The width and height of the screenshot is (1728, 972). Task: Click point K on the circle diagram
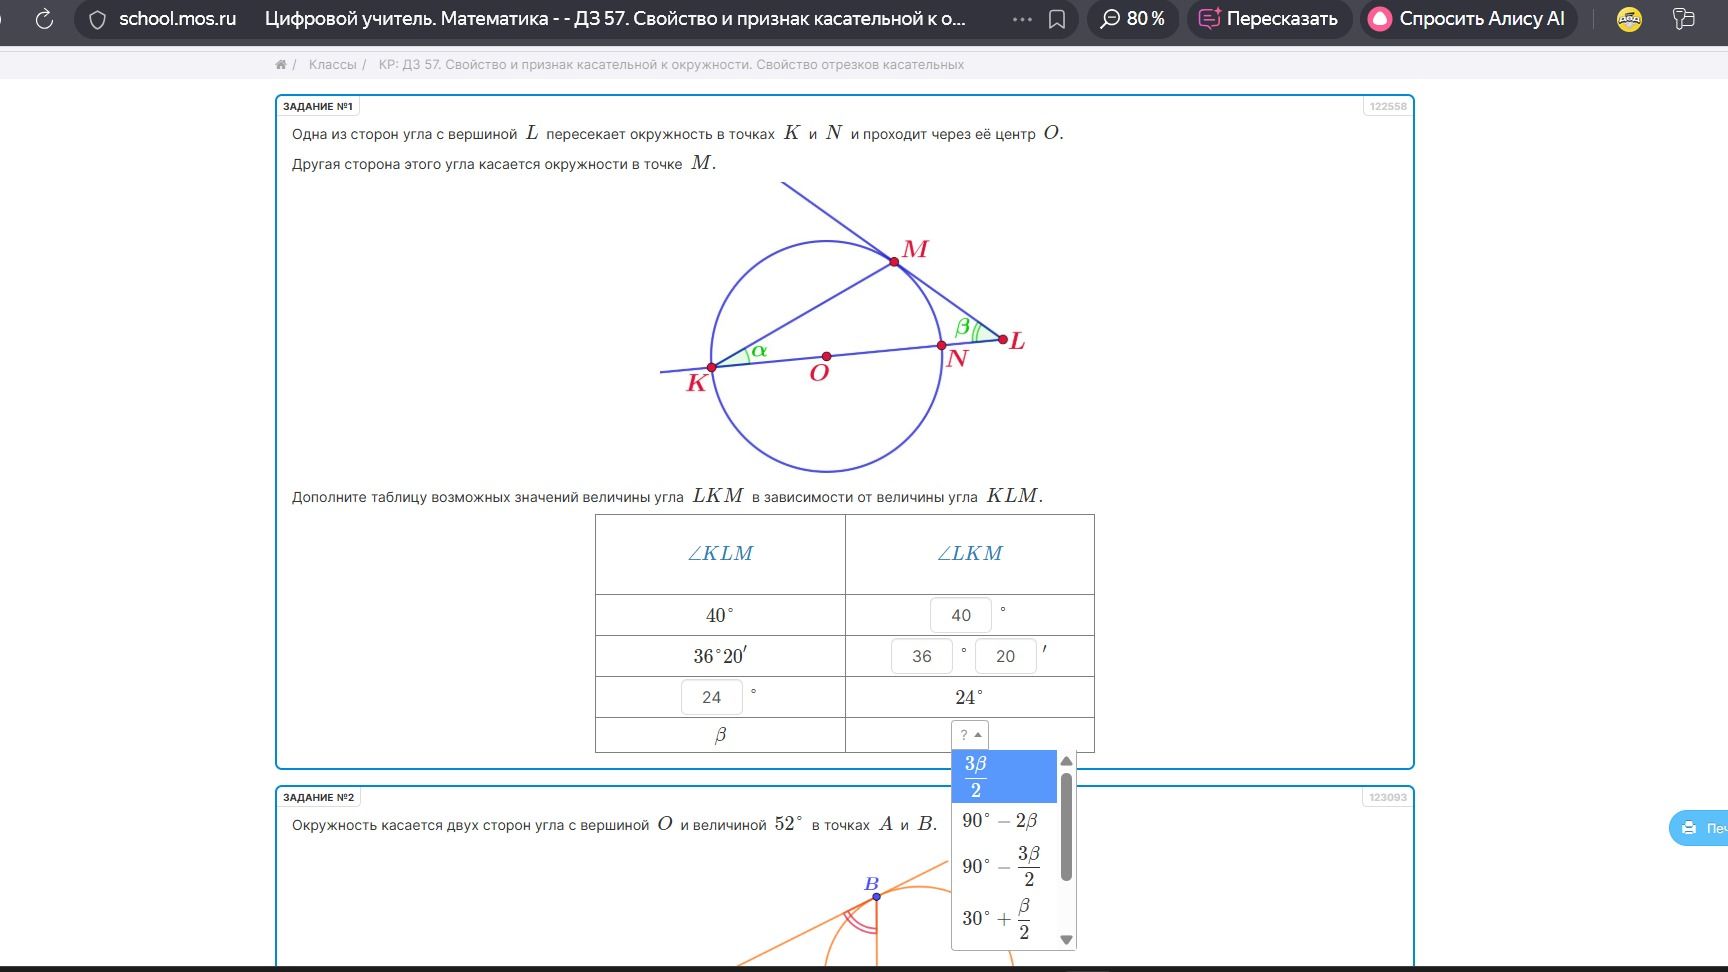(x=712, y=368)
